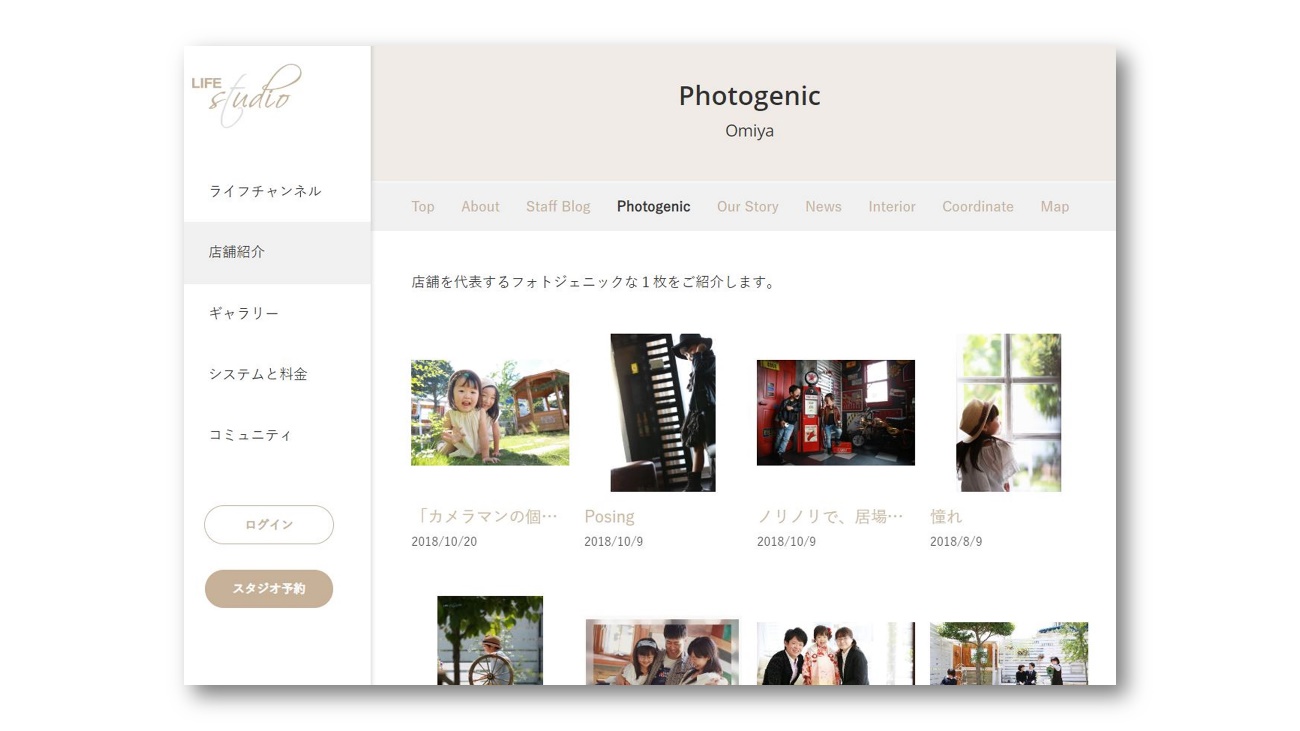The width and height of the screenshot is (1300, 731).
Task: Open the bicycle wheel photo thumbnail
Action: pos(490,641)
